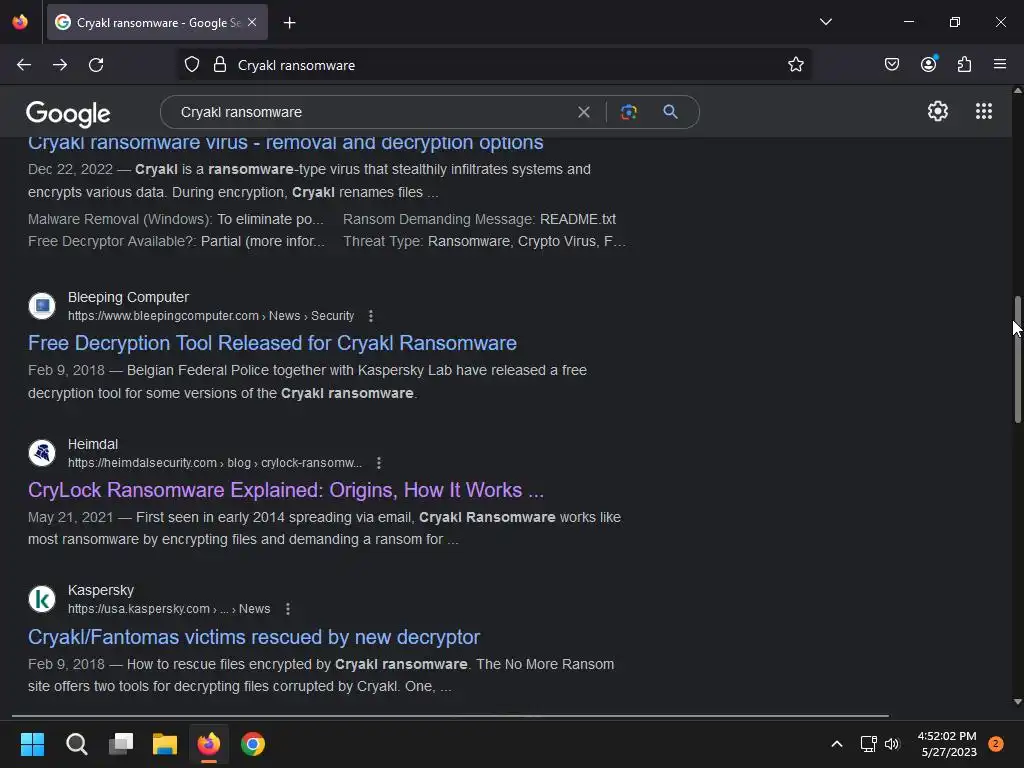Click the scrollbar up arrow

click(x=1017, y=91)
